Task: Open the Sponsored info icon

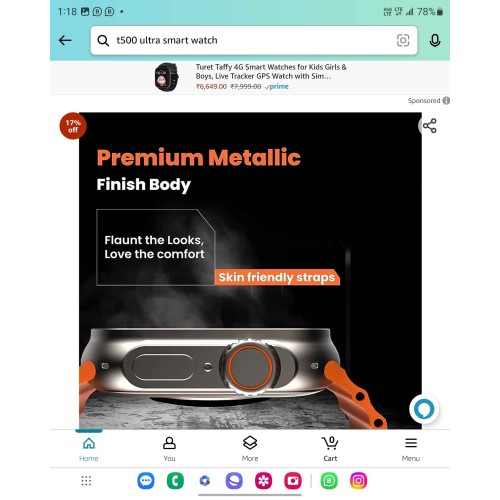Action: tap(446, 101)
